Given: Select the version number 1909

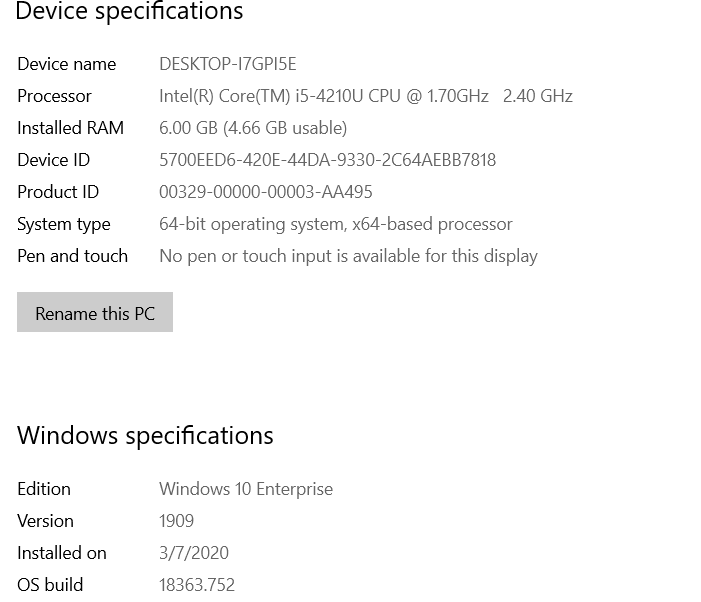Looking at the screenshot, I should point(177,521).
